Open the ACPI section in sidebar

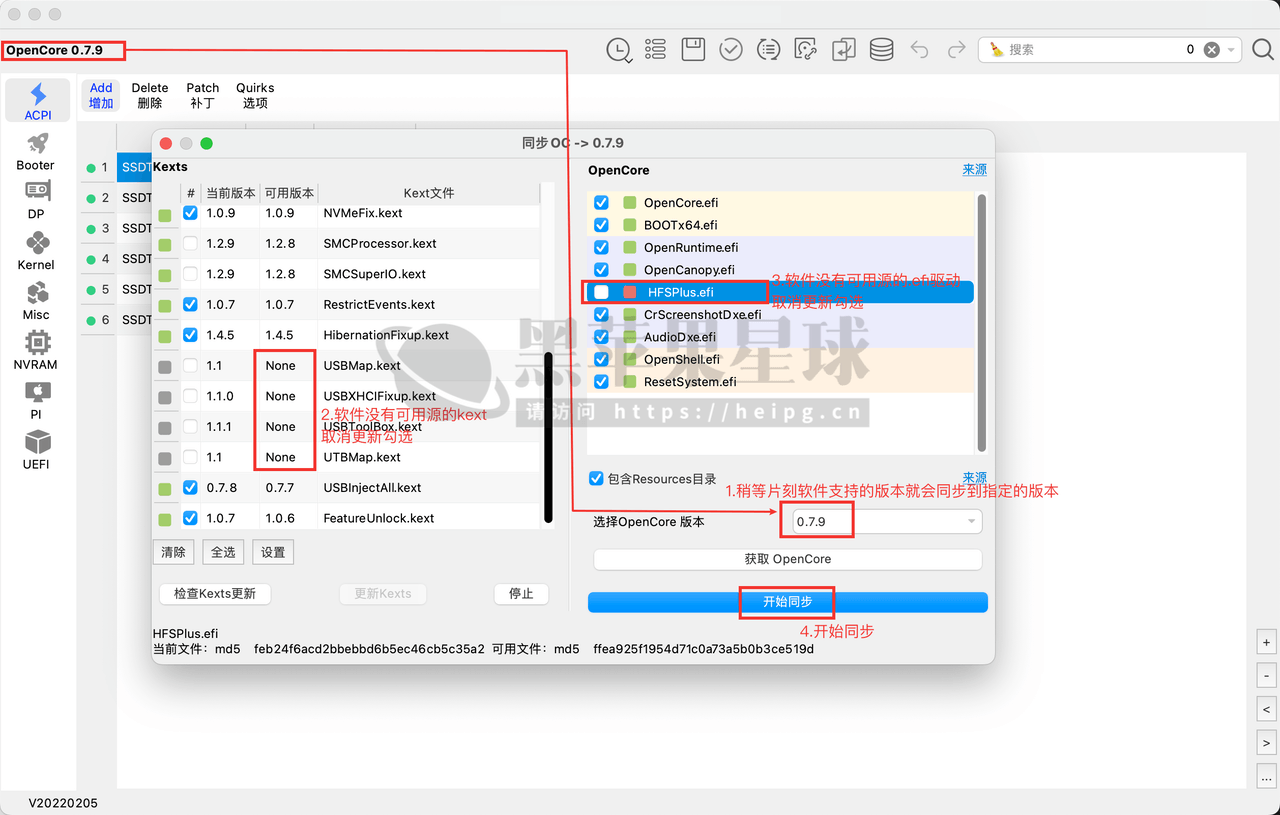tap(38, 102)
